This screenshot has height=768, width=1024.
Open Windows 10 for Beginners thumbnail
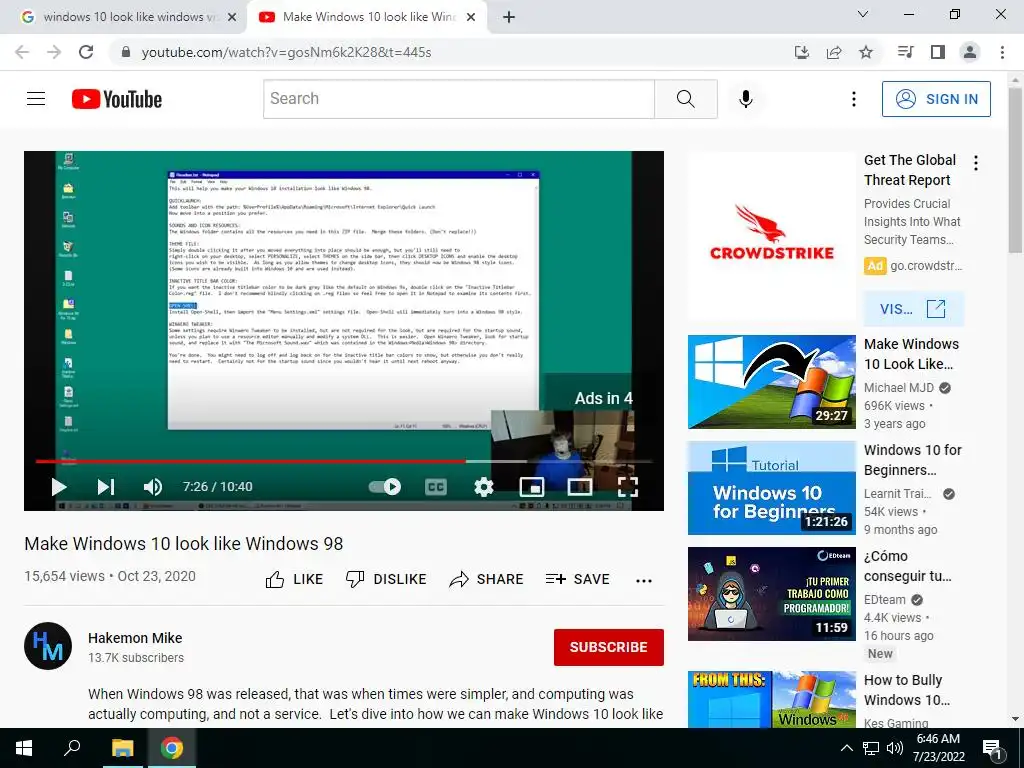(x=771, y=488)
